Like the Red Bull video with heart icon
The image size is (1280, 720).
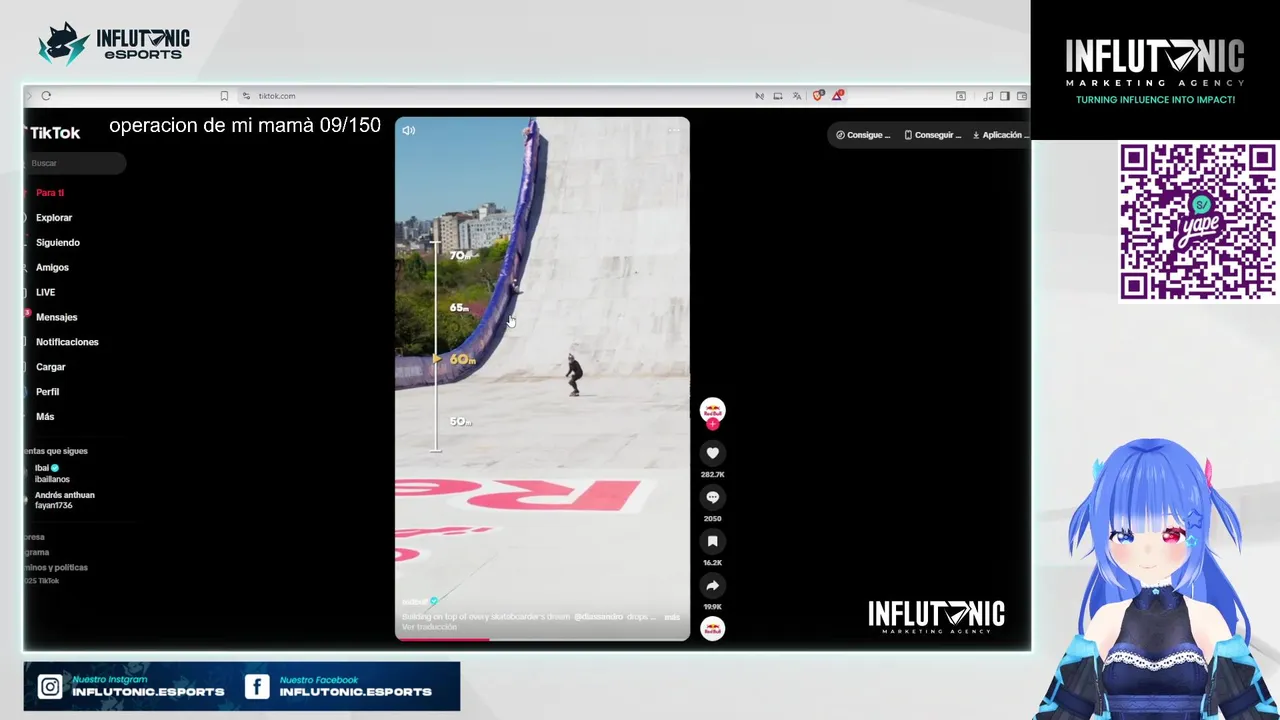(x=712, y=453)
